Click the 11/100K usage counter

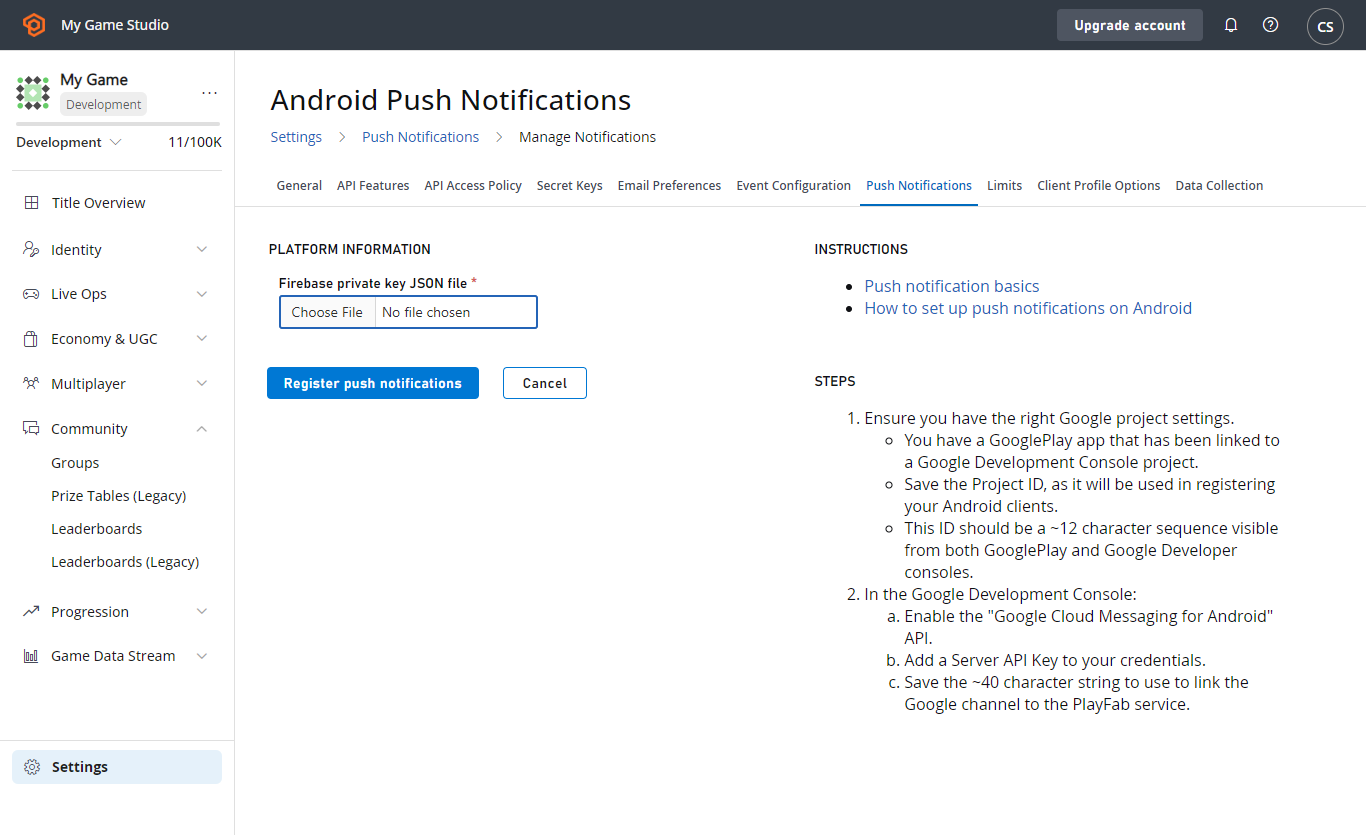point(195,142)
